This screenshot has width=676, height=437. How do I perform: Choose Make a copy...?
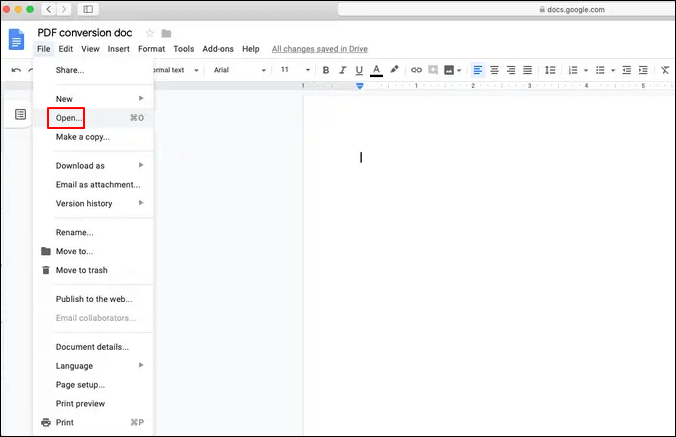pyautogui.click(x=93, y=137)
